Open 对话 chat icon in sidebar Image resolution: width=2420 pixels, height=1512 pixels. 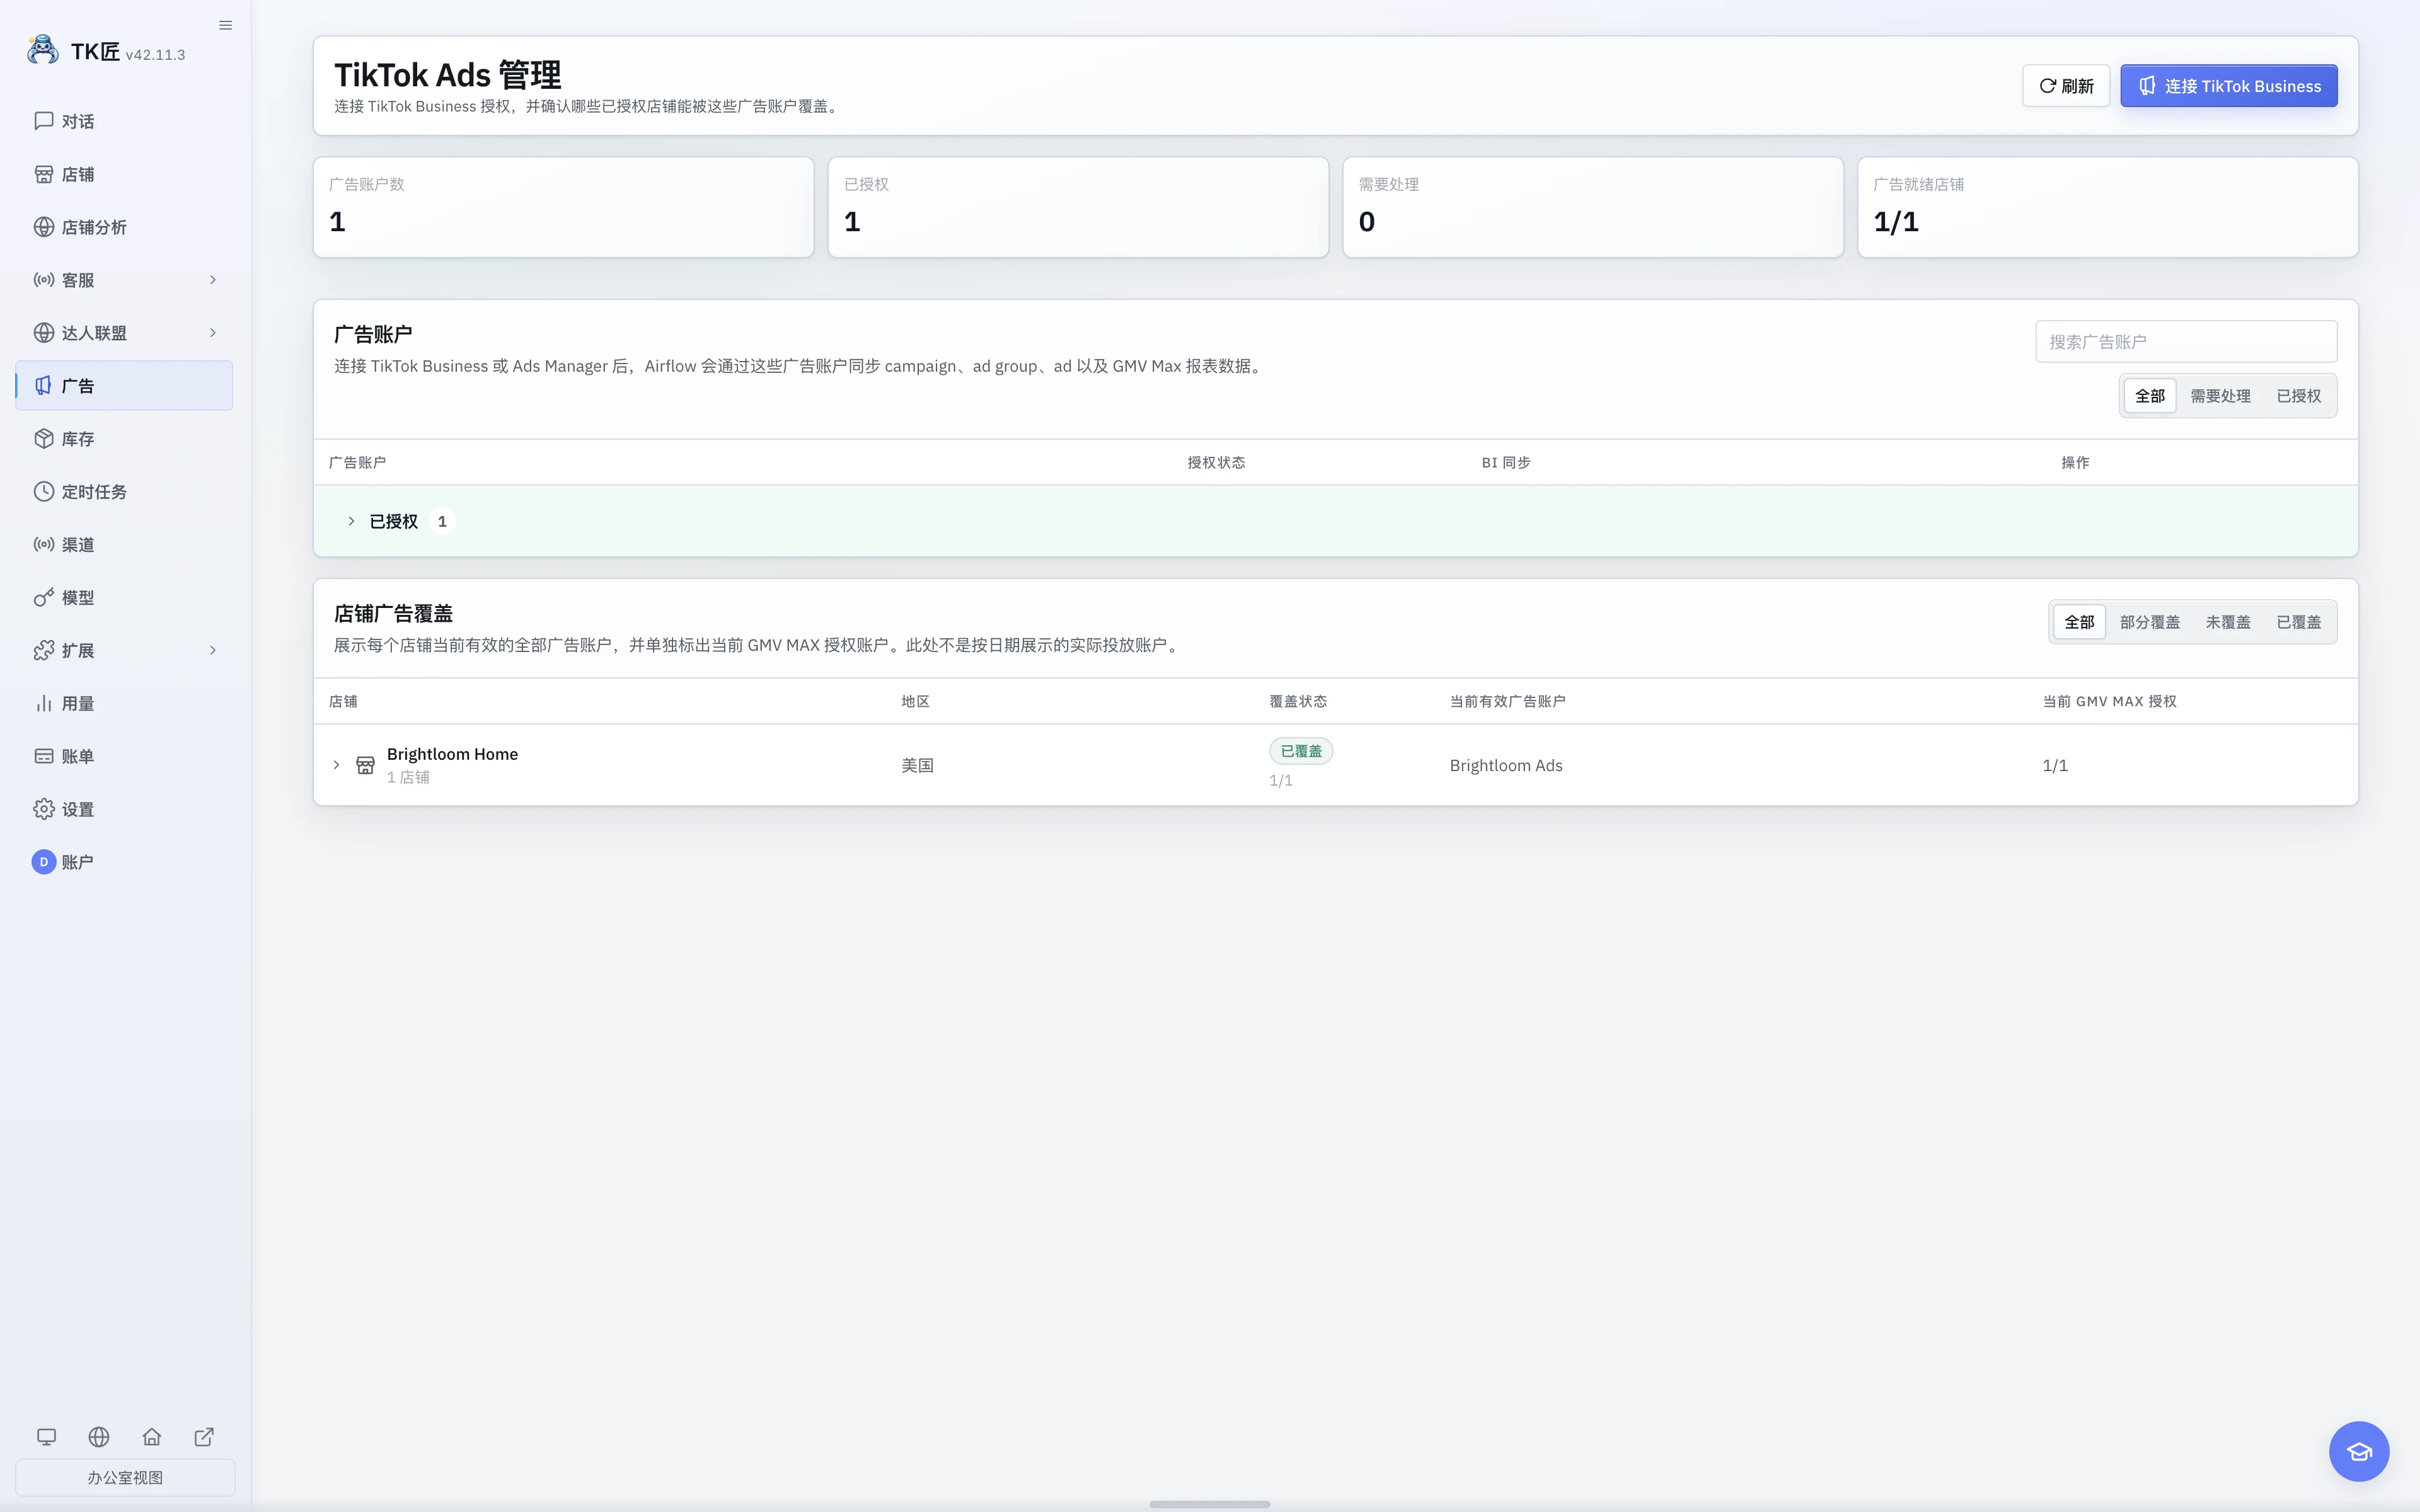coord(44,121)
